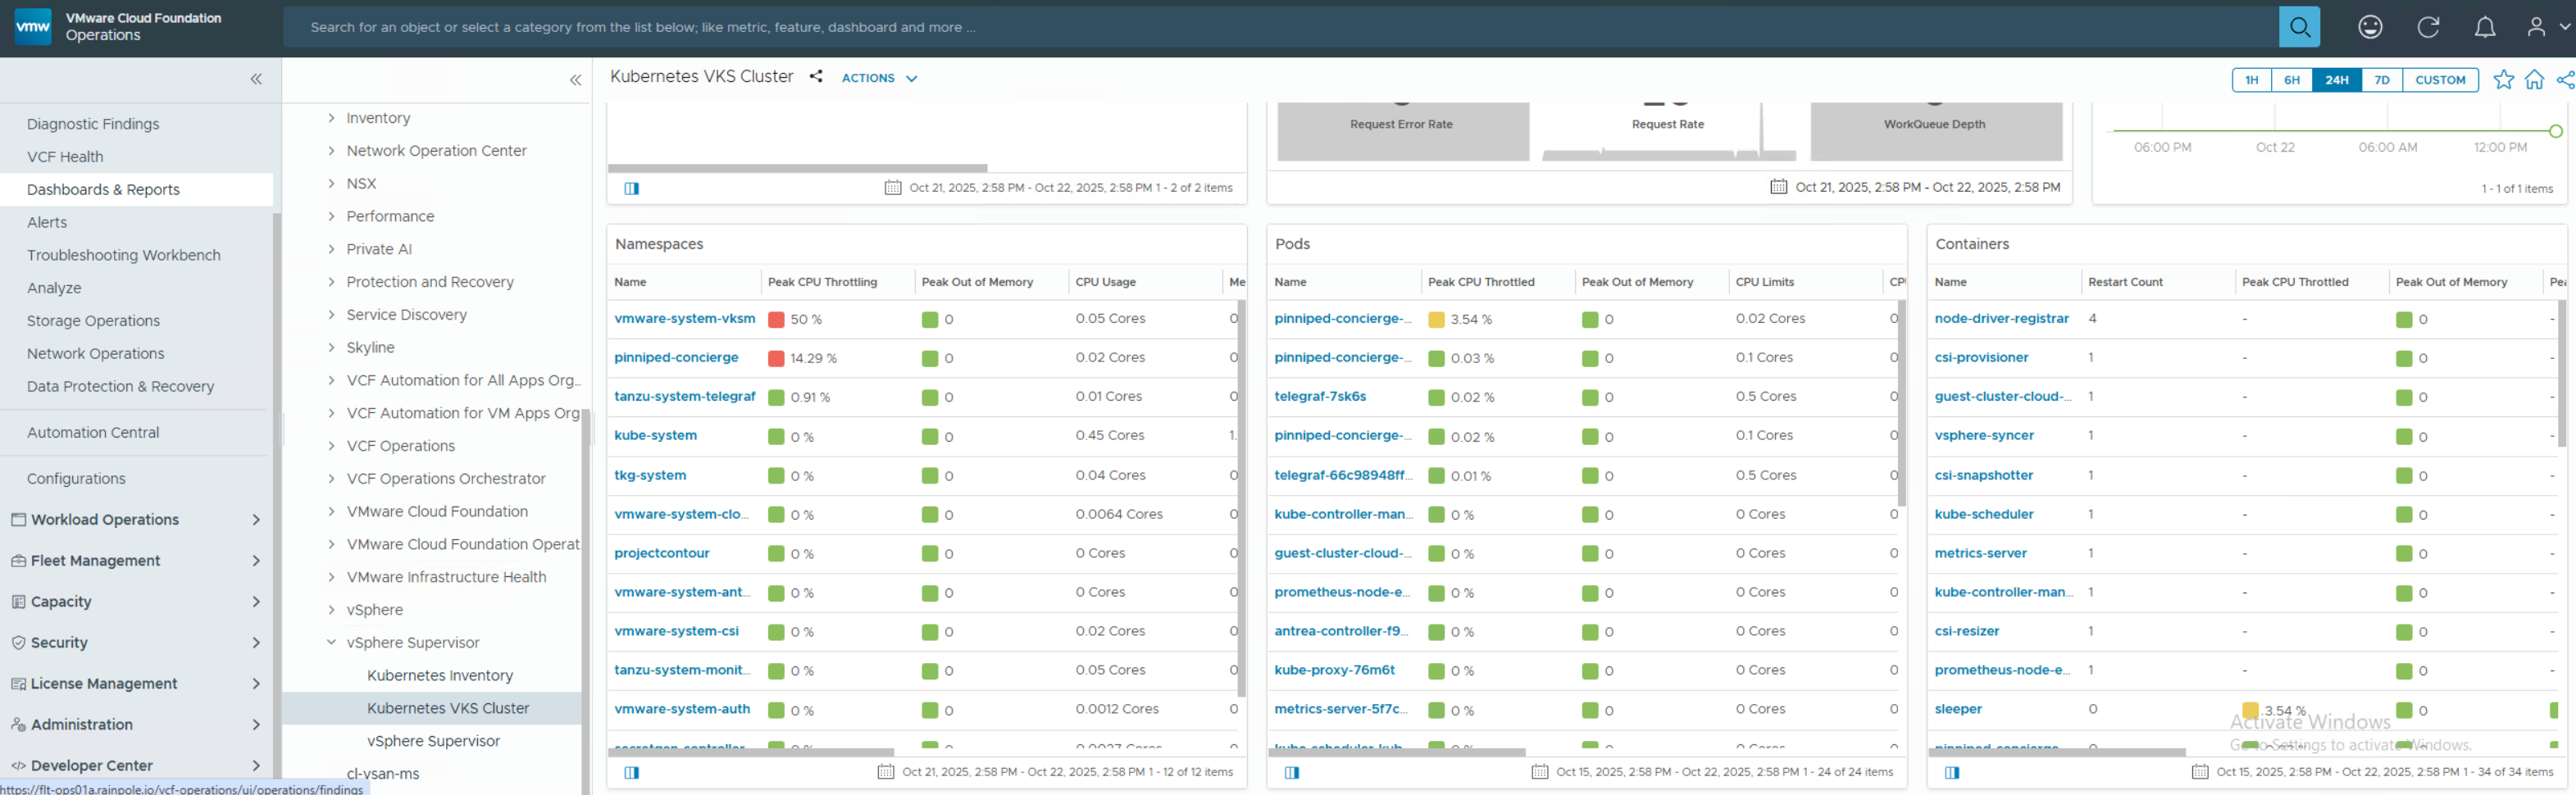Image resolution: width=2576 pixels, height=795 pixels.
Task: Click share icon next to dashboard title
Action: pyautogui.click(x=816, y=77)
